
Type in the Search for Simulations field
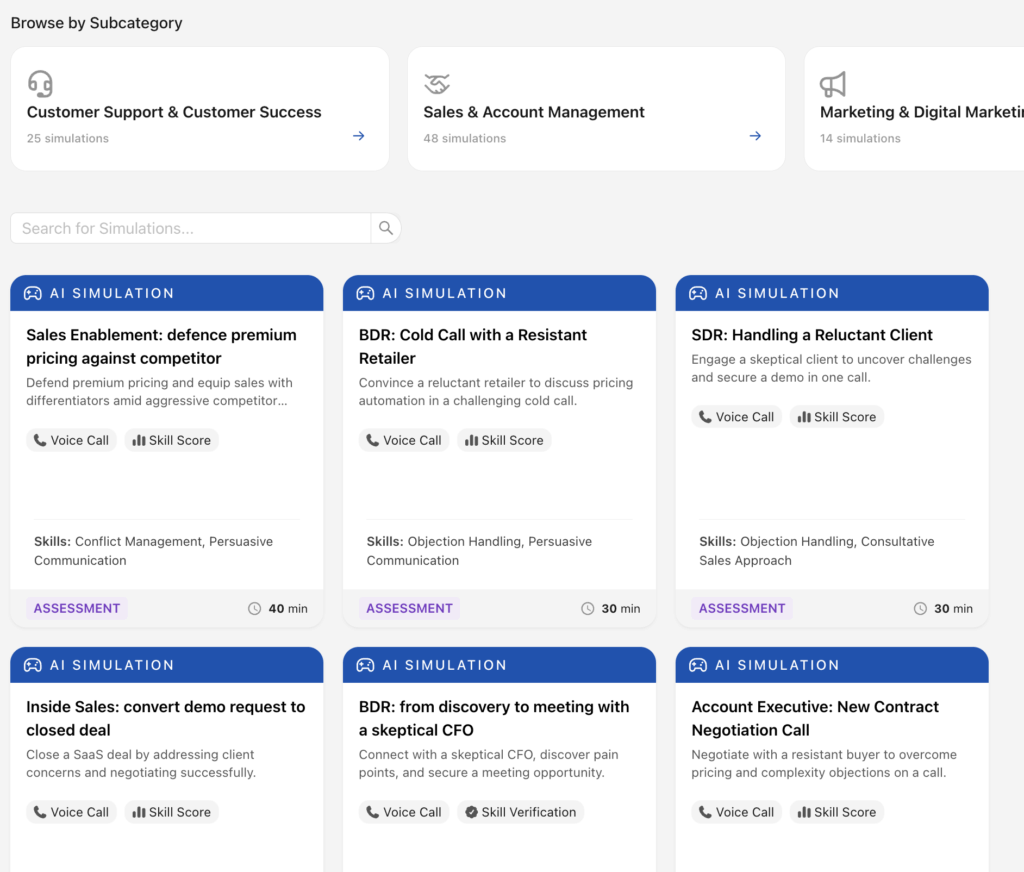point(190,228)
